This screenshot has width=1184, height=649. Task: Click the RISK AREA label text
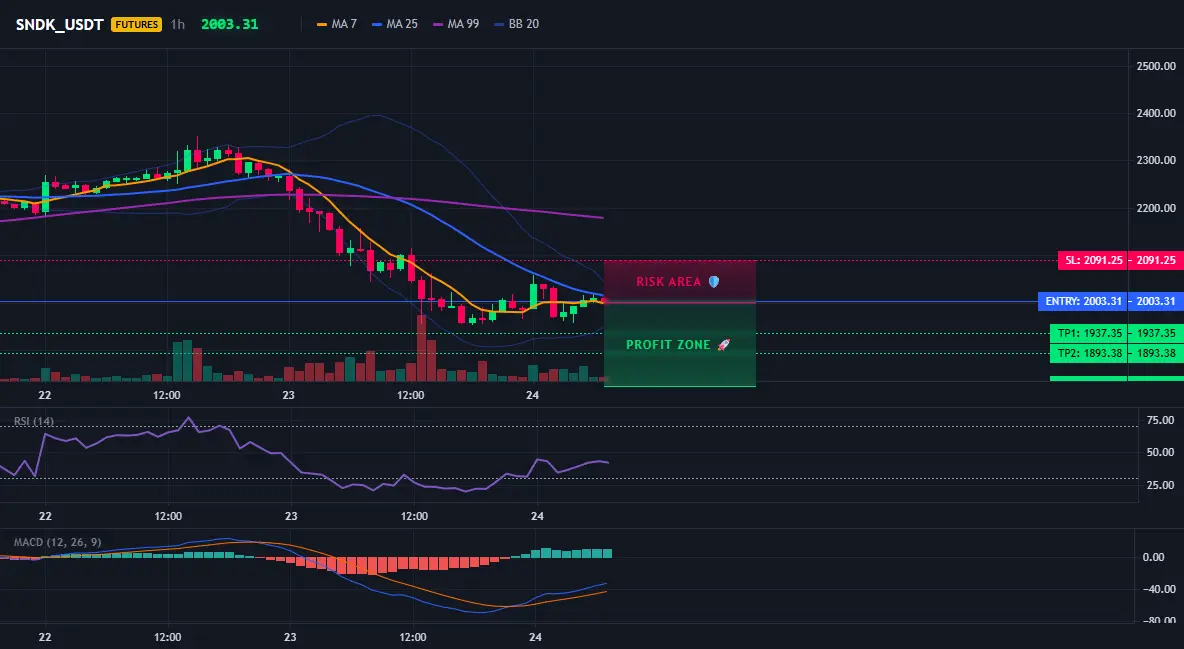[x=669, y=282]
